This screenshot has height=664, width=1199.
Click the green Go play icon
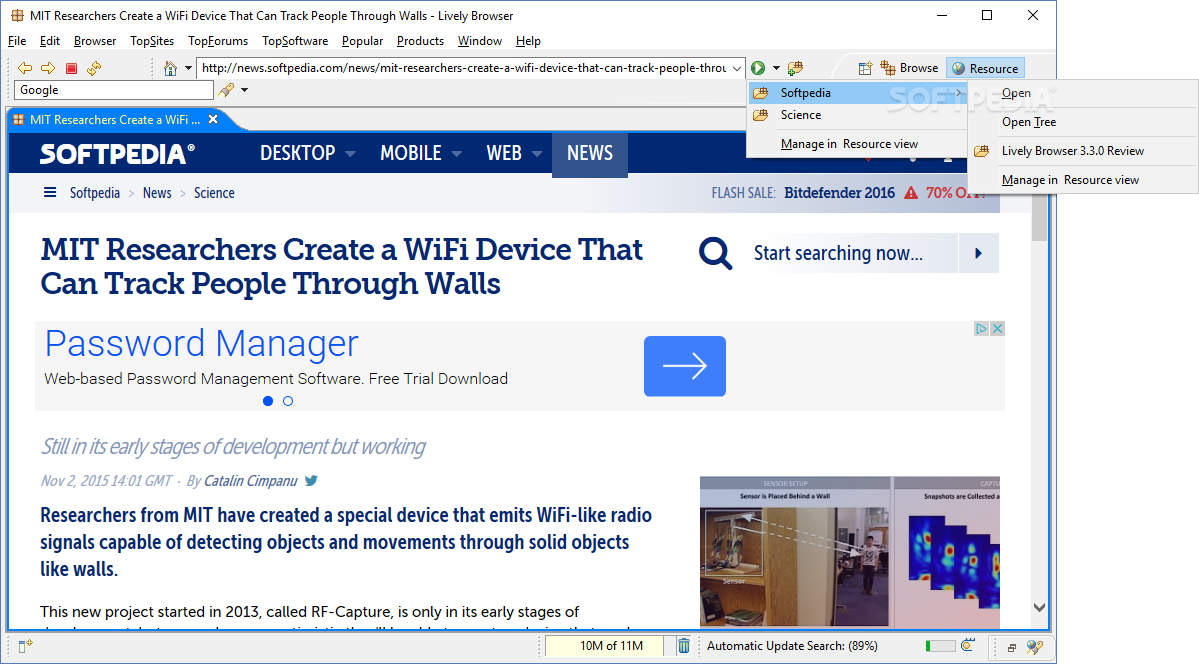tap(758, 68)
